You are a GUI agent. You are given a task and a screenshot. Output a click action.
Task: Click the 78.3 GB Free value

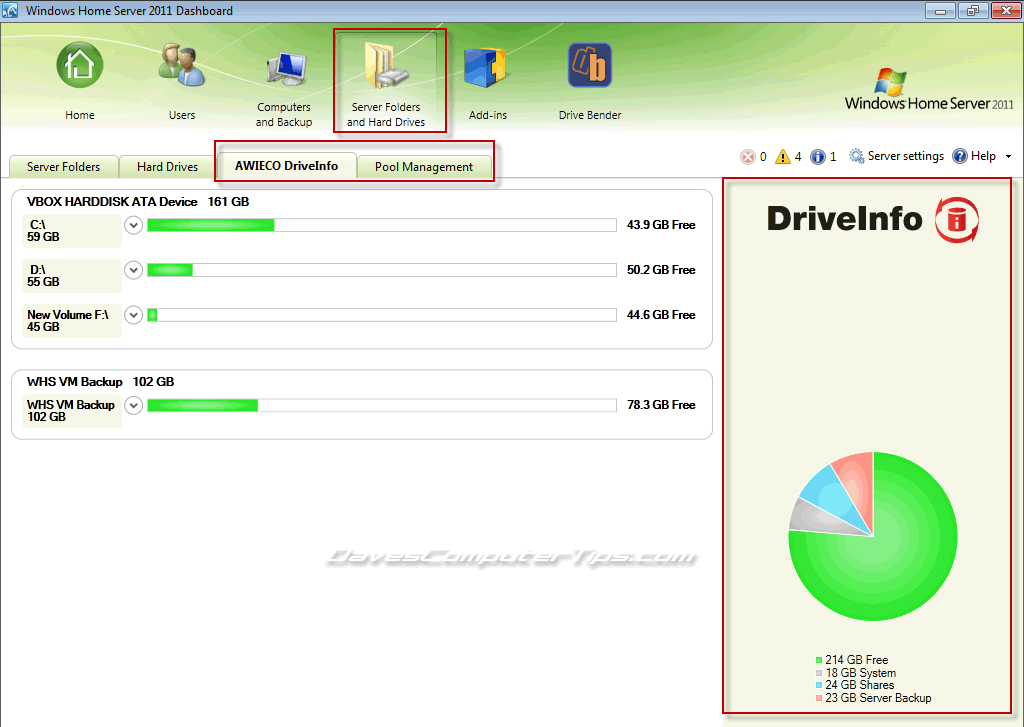[x=661, y=405]
